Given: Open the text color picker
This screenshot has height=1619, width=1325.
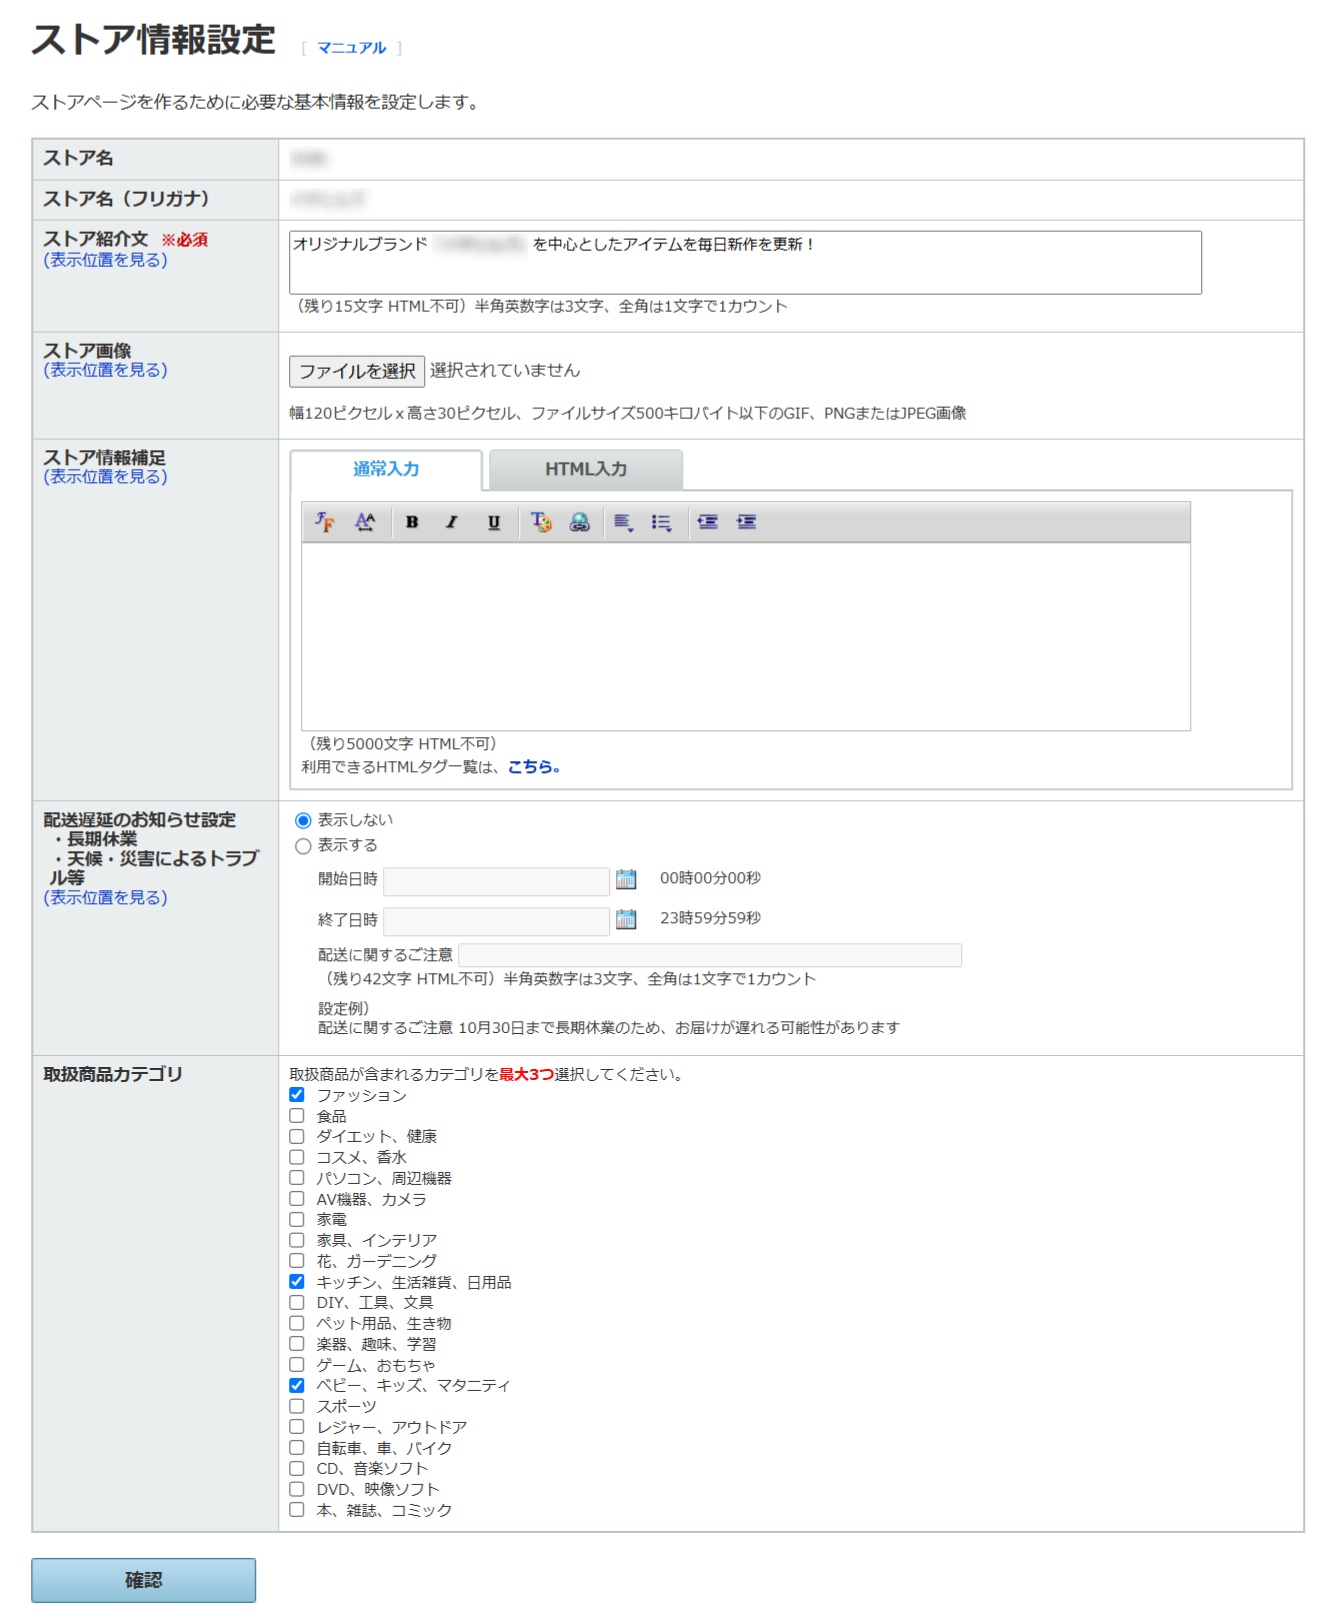Looking at the screenshot, I should click(541, 522).
